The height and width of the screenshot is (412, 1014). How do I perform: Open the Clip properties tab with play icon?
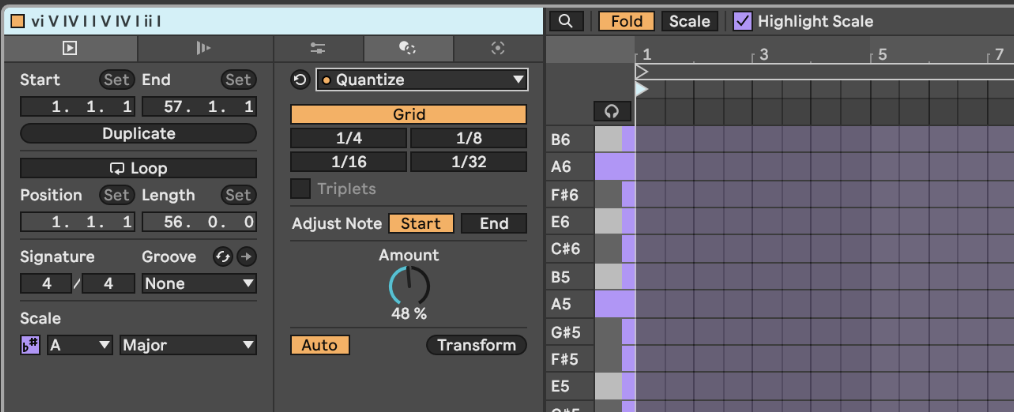69,47
